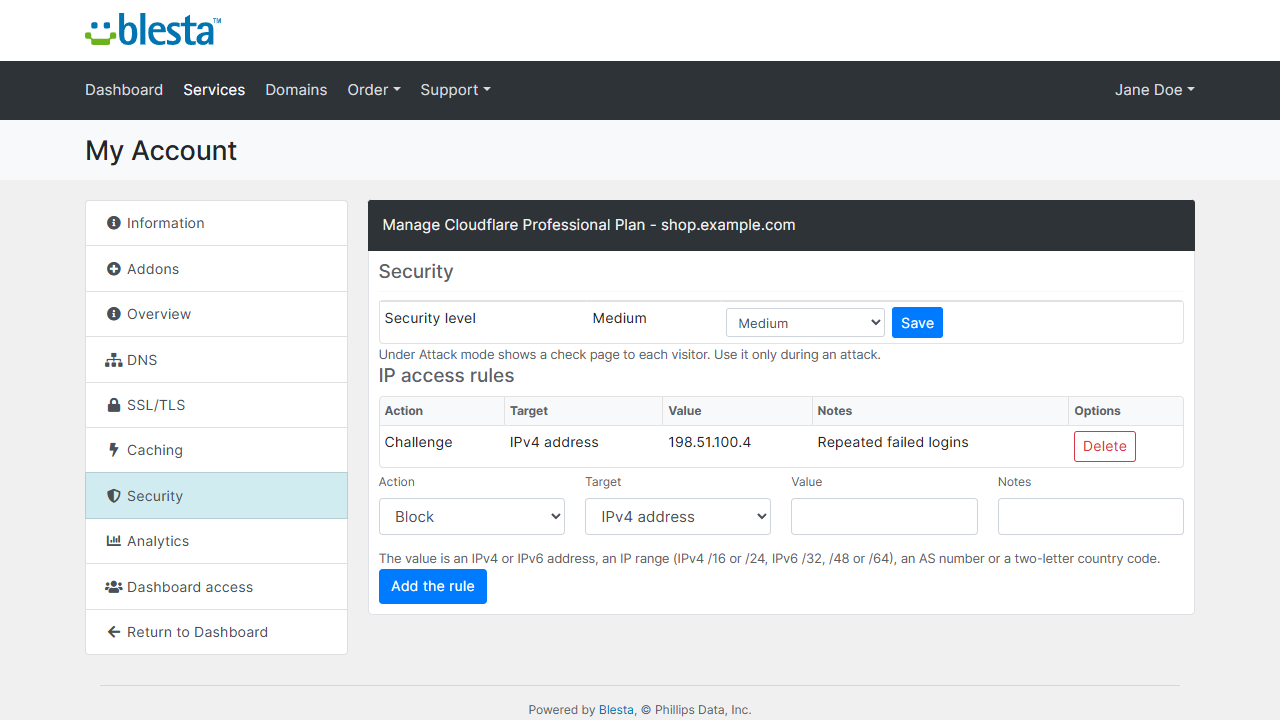Click the Return to Dashboard arrow icon
This screenshot has height=720, width=1280.
pyautogui.click(x=114, y=632)
